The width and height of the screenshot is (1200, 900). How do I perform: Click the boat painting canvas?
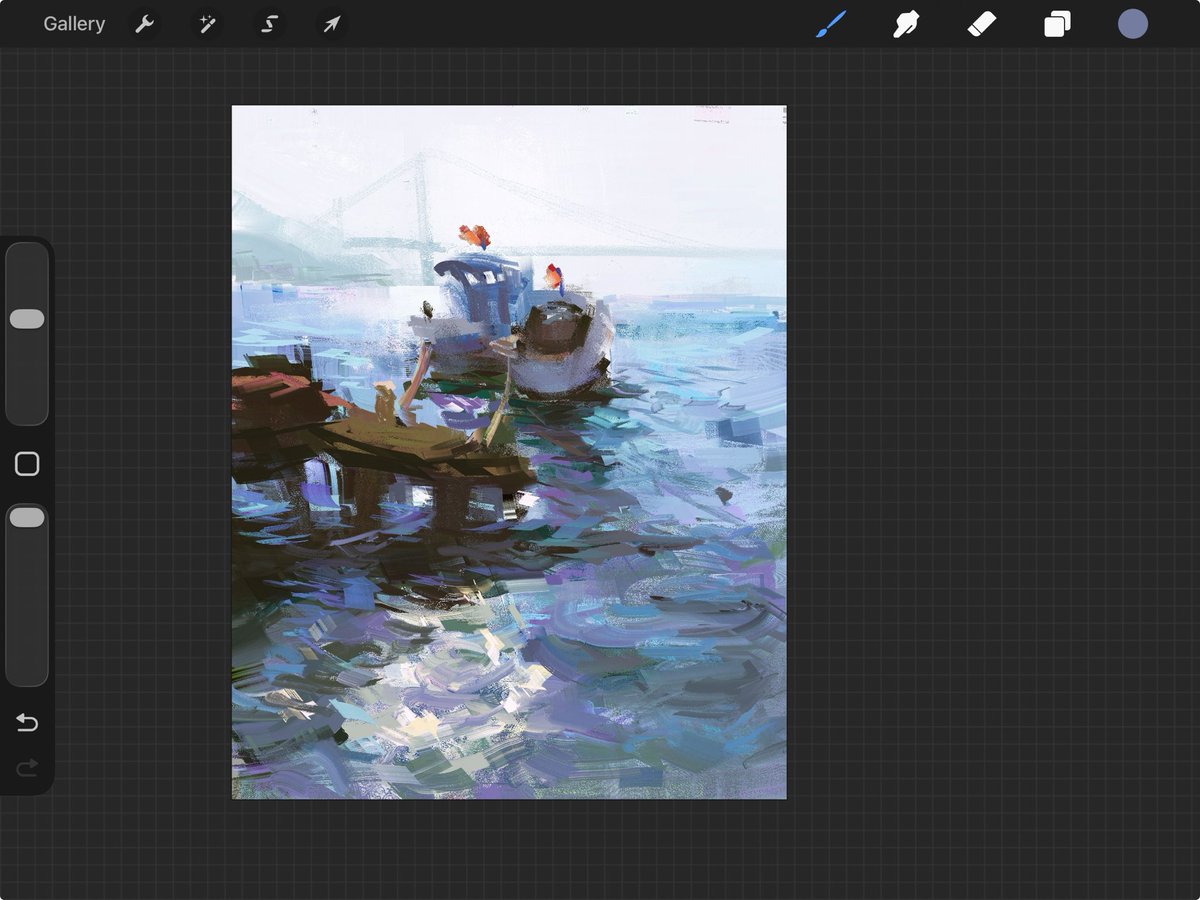click(509, 452)
